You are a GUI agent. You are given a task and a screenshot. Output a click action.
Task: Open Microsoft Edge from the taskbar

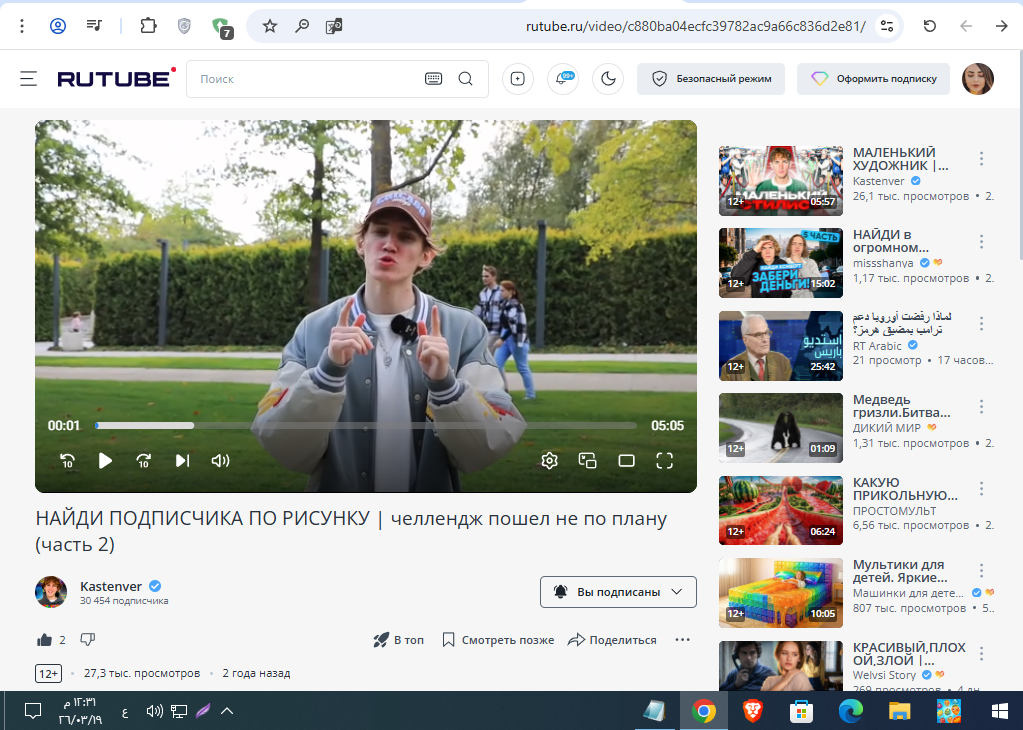[x=850, y=711]
